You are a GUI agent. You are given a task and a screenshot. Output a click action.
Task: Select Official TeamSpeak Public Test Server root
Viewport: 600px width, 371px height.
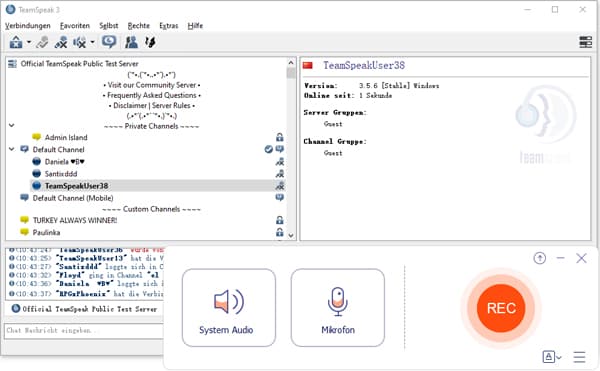(79, 64)
